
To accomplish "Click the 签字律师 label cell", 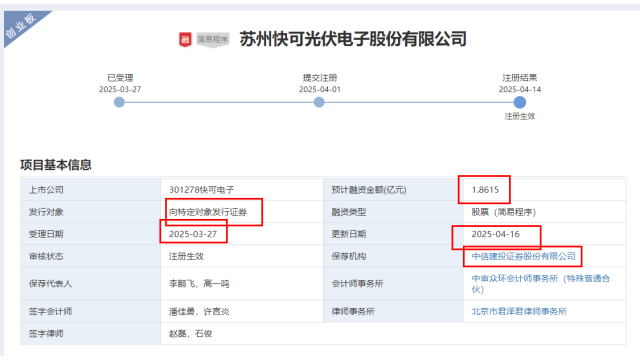I will tap(91, 333).
